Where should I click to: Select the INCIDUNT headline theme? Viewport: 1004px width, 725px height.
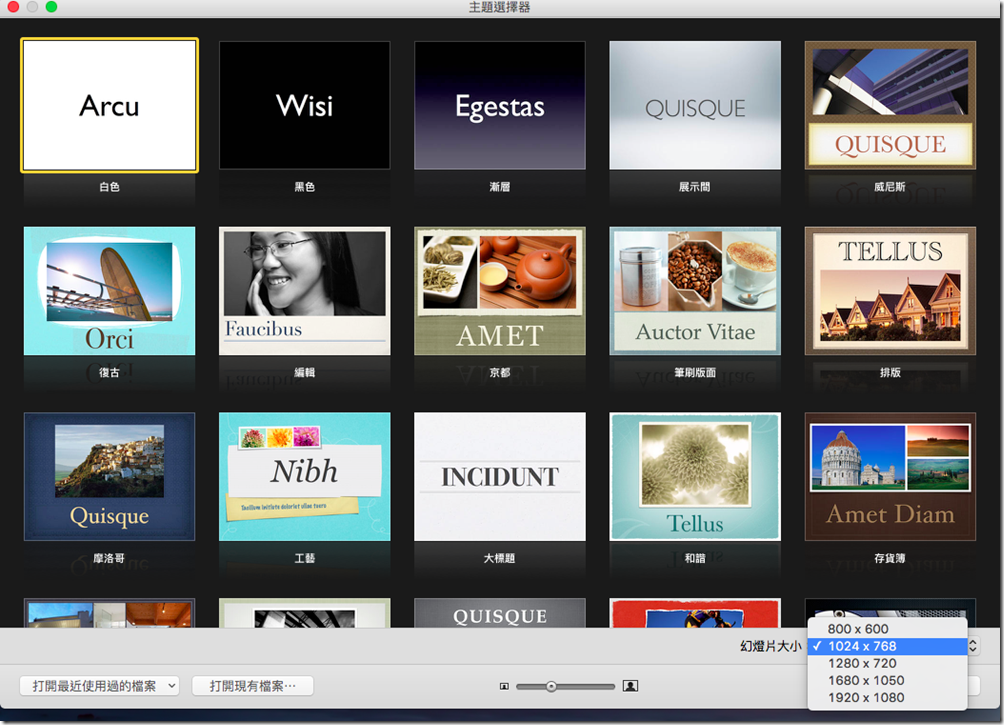click(x=500, y=477)
